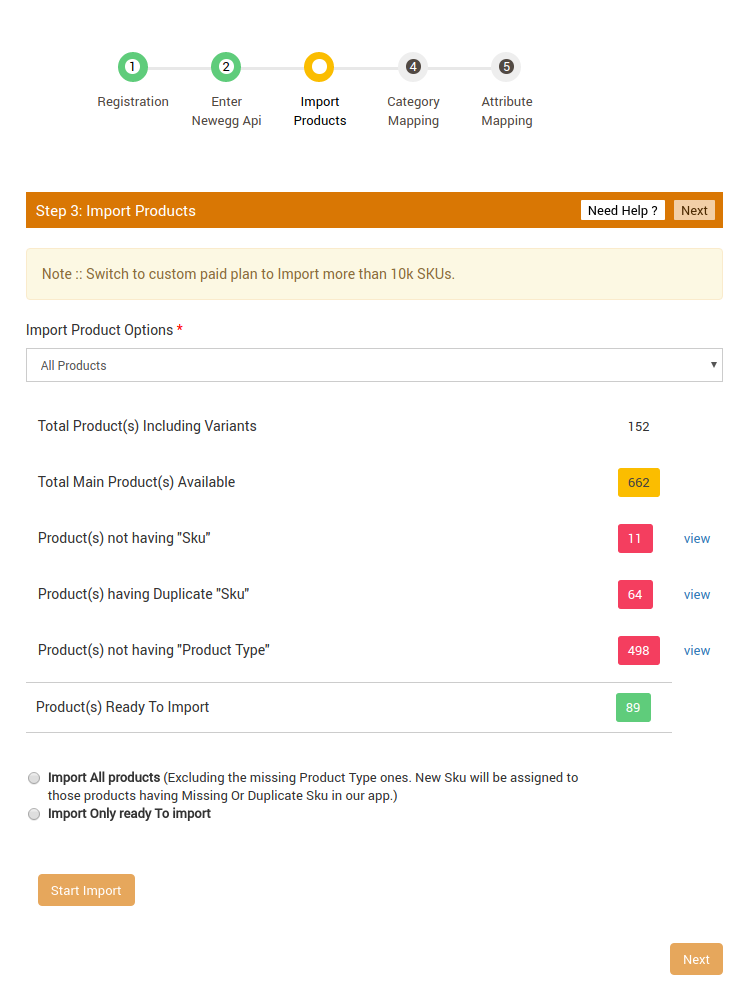Viewport: 756px width, 999px height.
Task: Click the yellow Import Products step circle
Action: tap(319, 68)
